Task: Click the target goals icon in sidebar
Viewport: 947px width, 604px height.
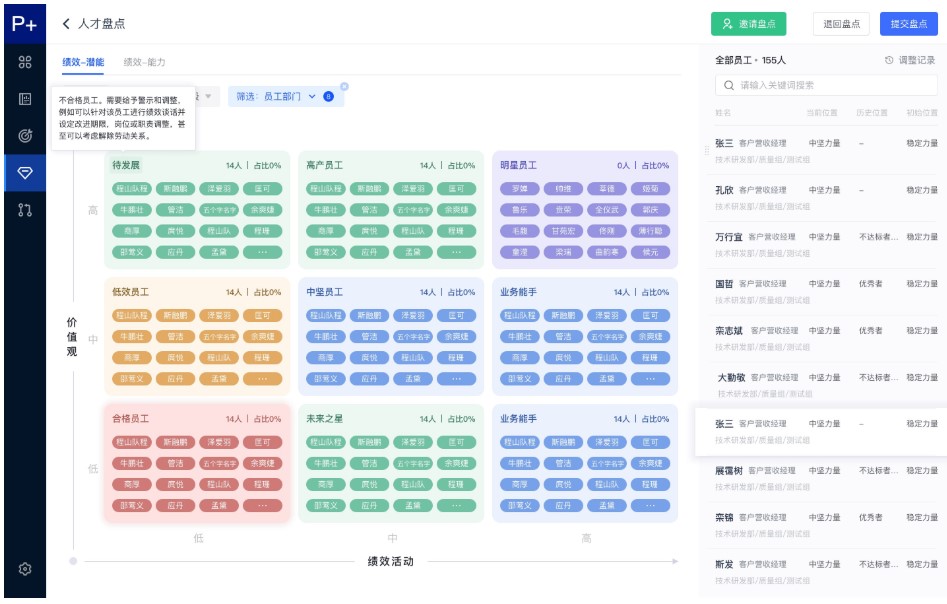Action: pos(25,135)
